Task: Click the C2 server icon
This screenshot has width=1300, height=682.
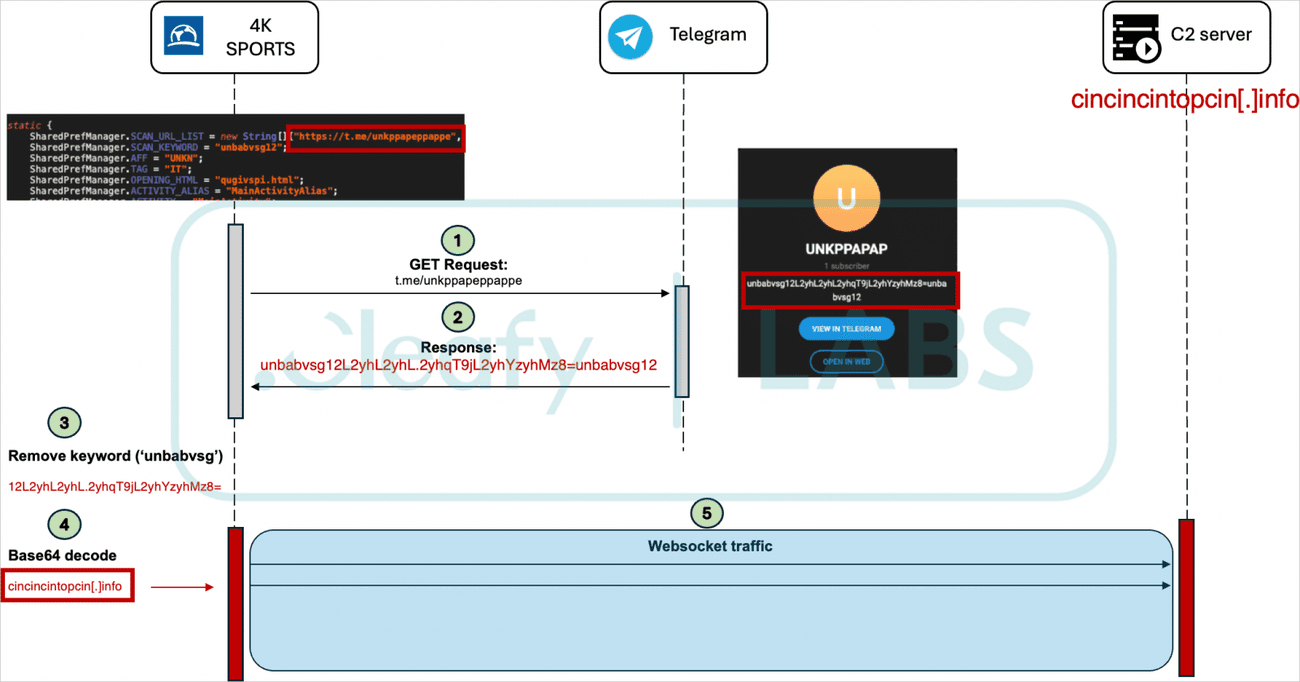Action: tap(1136, 40)
